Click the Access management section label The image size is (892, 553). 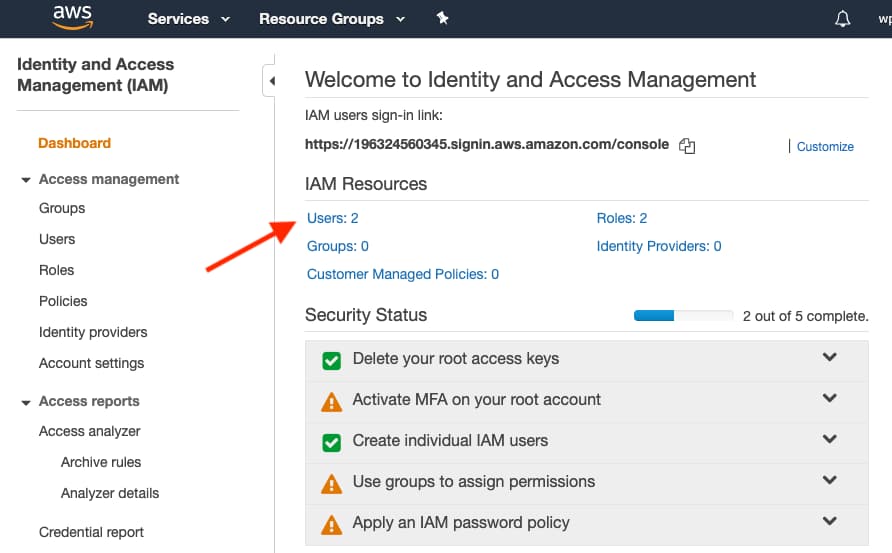click(109, 179)
